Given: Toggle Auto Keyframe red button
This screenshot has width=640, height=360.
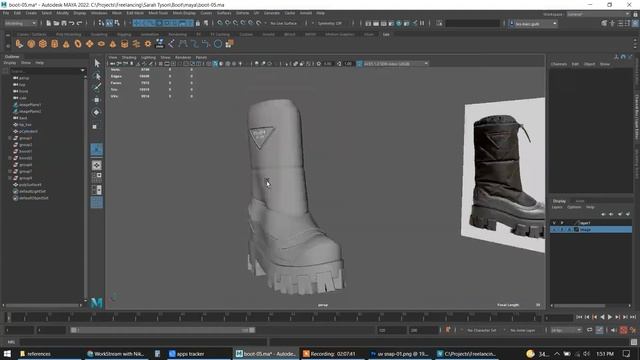Looking at the screenshot, I should click(x=623, y=330).
